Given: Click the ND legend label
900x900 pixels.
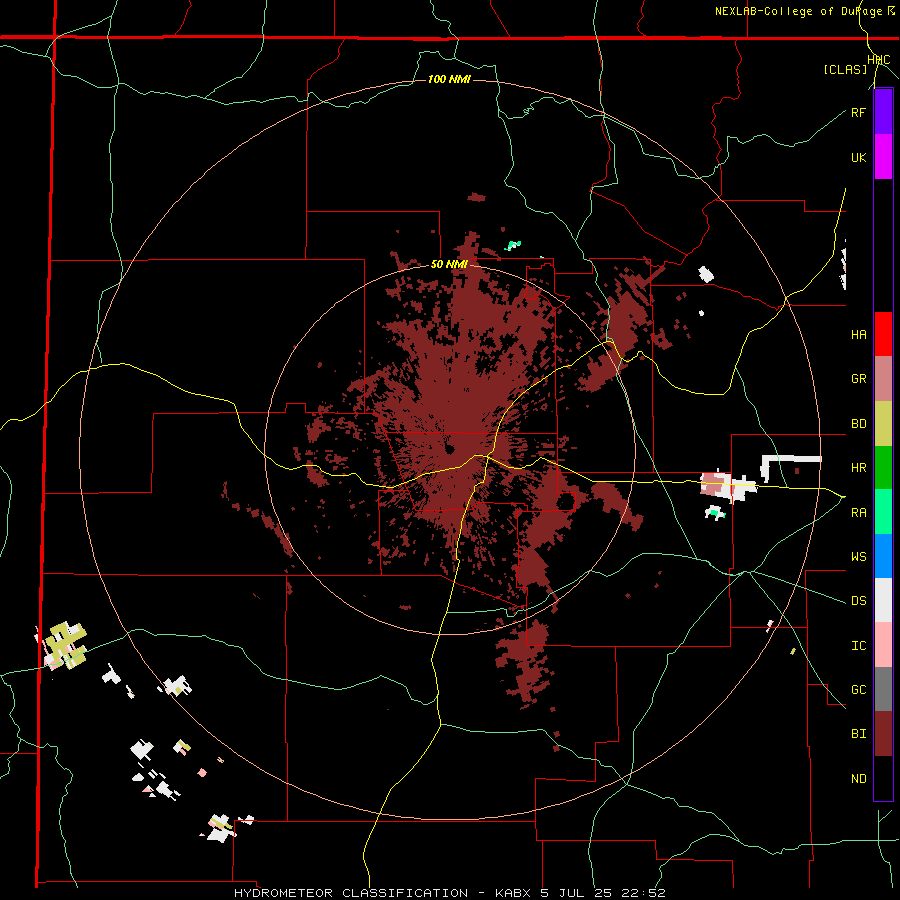Looking at the screenshot, I should coord(858,779).
